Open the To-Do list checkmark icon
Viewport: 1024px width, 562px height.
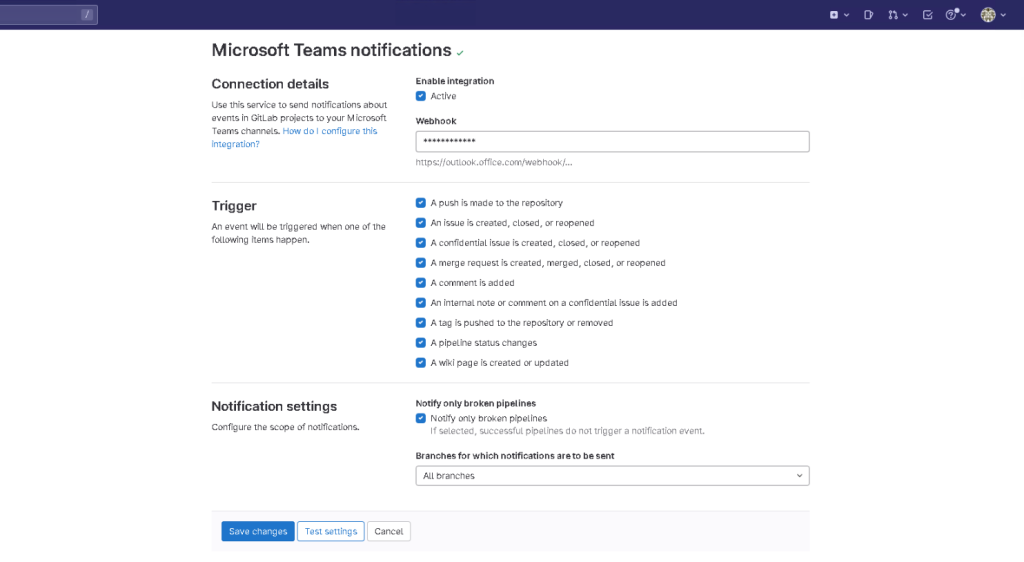click(x=927, y=15)
